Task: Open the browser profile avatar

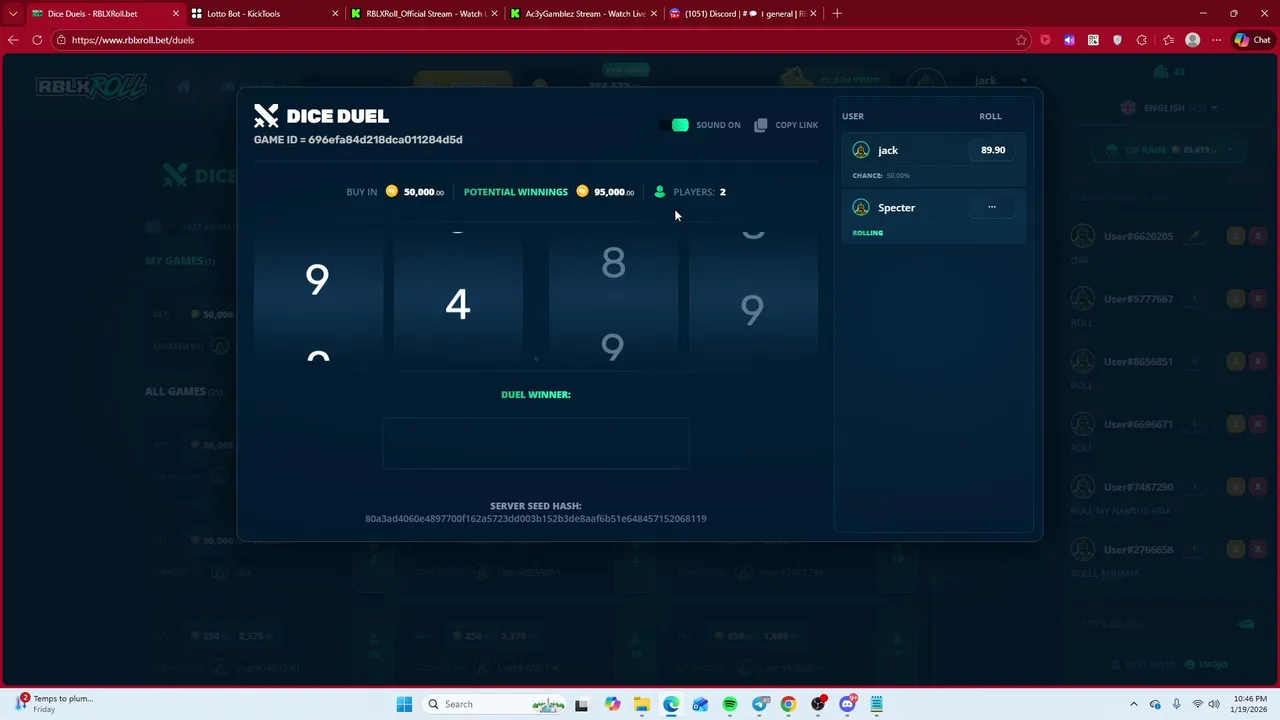Action: coord(1192,40)
